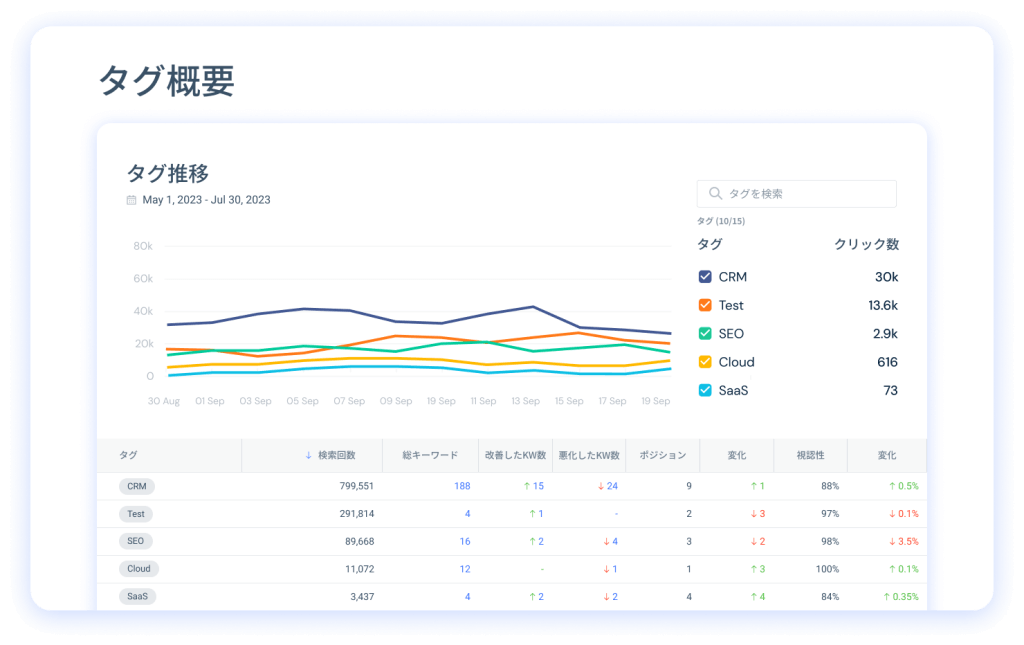Open the May 1 - Jul 30 date range
This screenshot has width=1024, height=645.
pyautogui.click(x=206, y=200)
